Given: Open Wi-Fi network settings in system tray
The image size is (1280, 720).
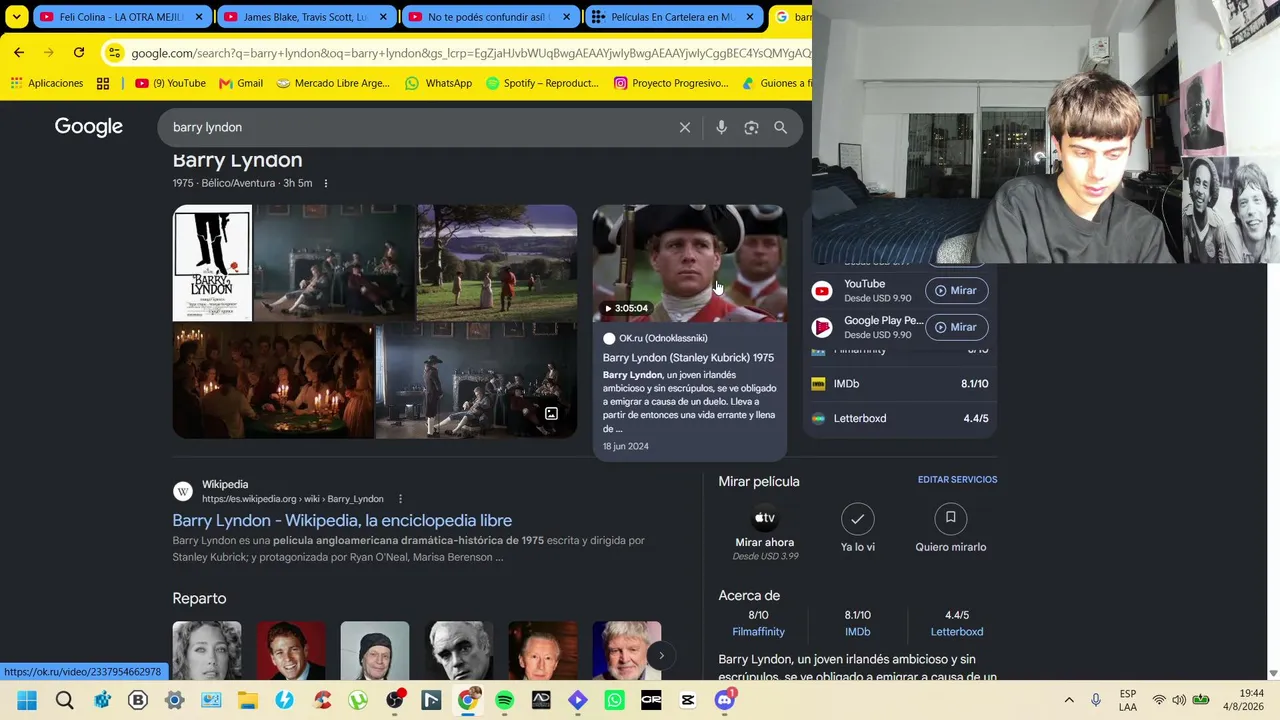Looking at the screenshot, I should click(x=1159, y=700).
